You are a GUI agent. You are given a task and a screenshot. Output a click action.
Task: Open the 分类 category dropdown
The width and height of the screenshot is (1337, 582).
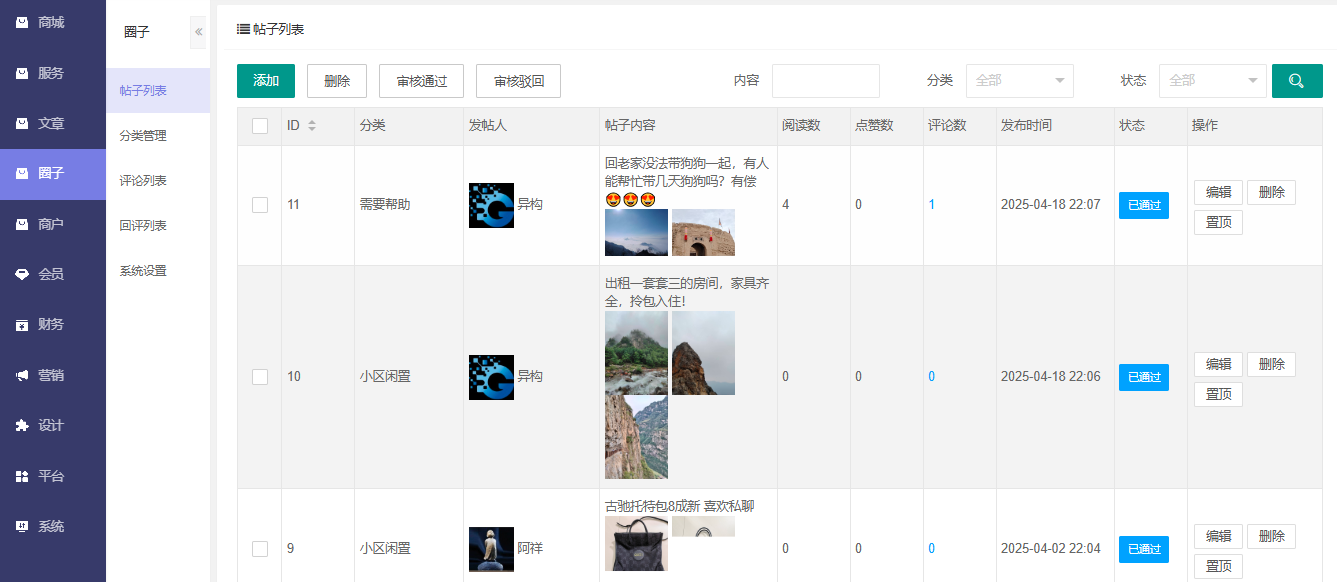pyautogui.click(x=1019, y=81)
